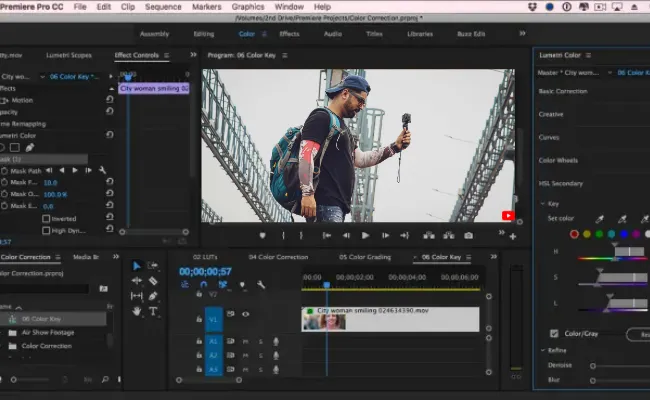650x400 pixels.
Task: Select the Hand tool
Action: (x=136, y=311)
